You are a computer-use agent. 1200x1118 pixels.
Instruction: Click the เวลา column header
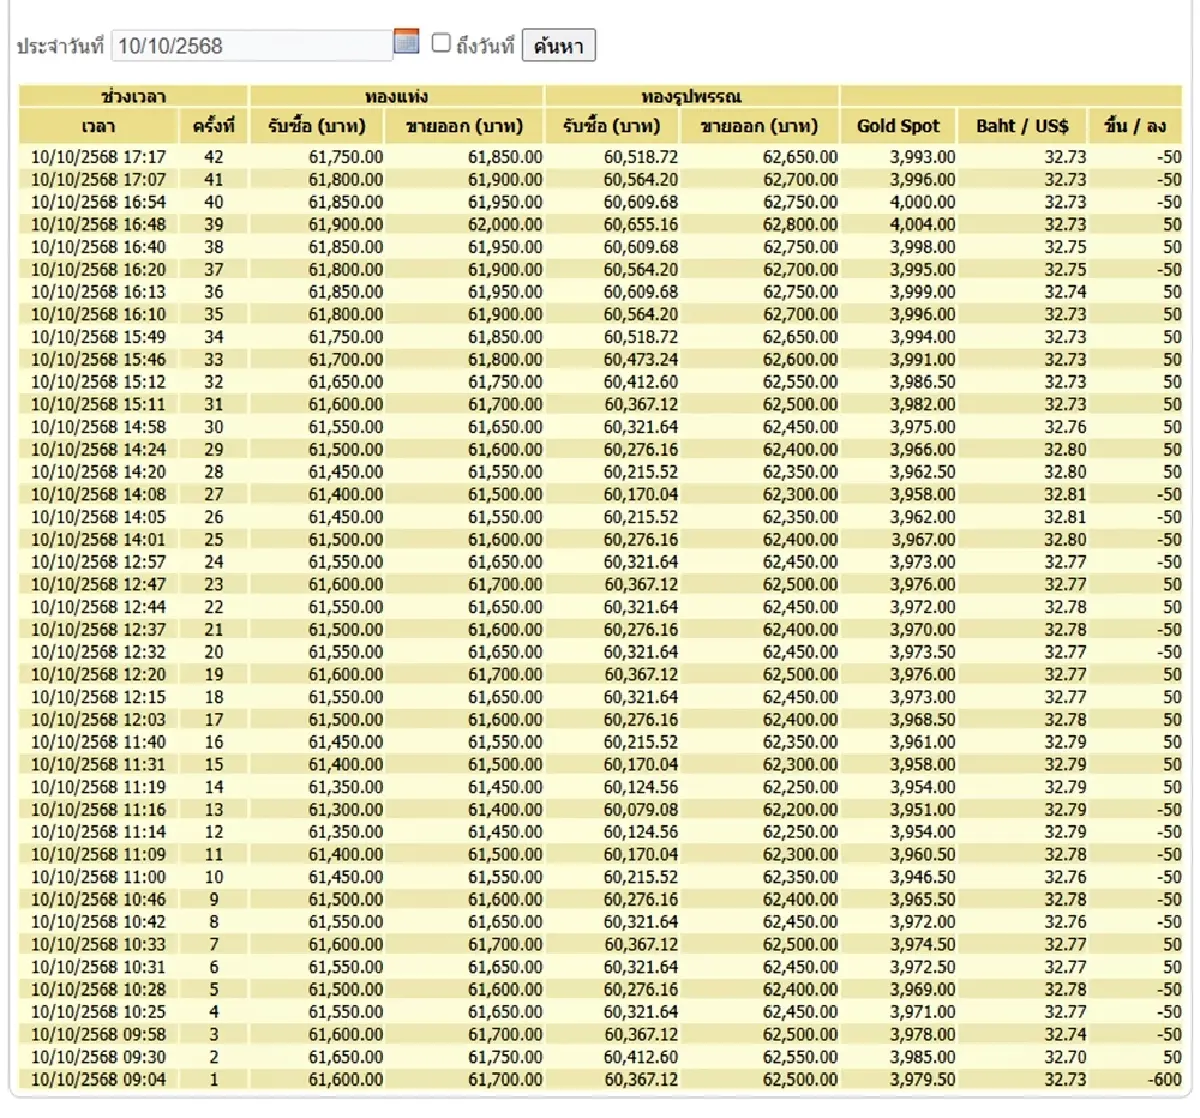click(98, 126)
